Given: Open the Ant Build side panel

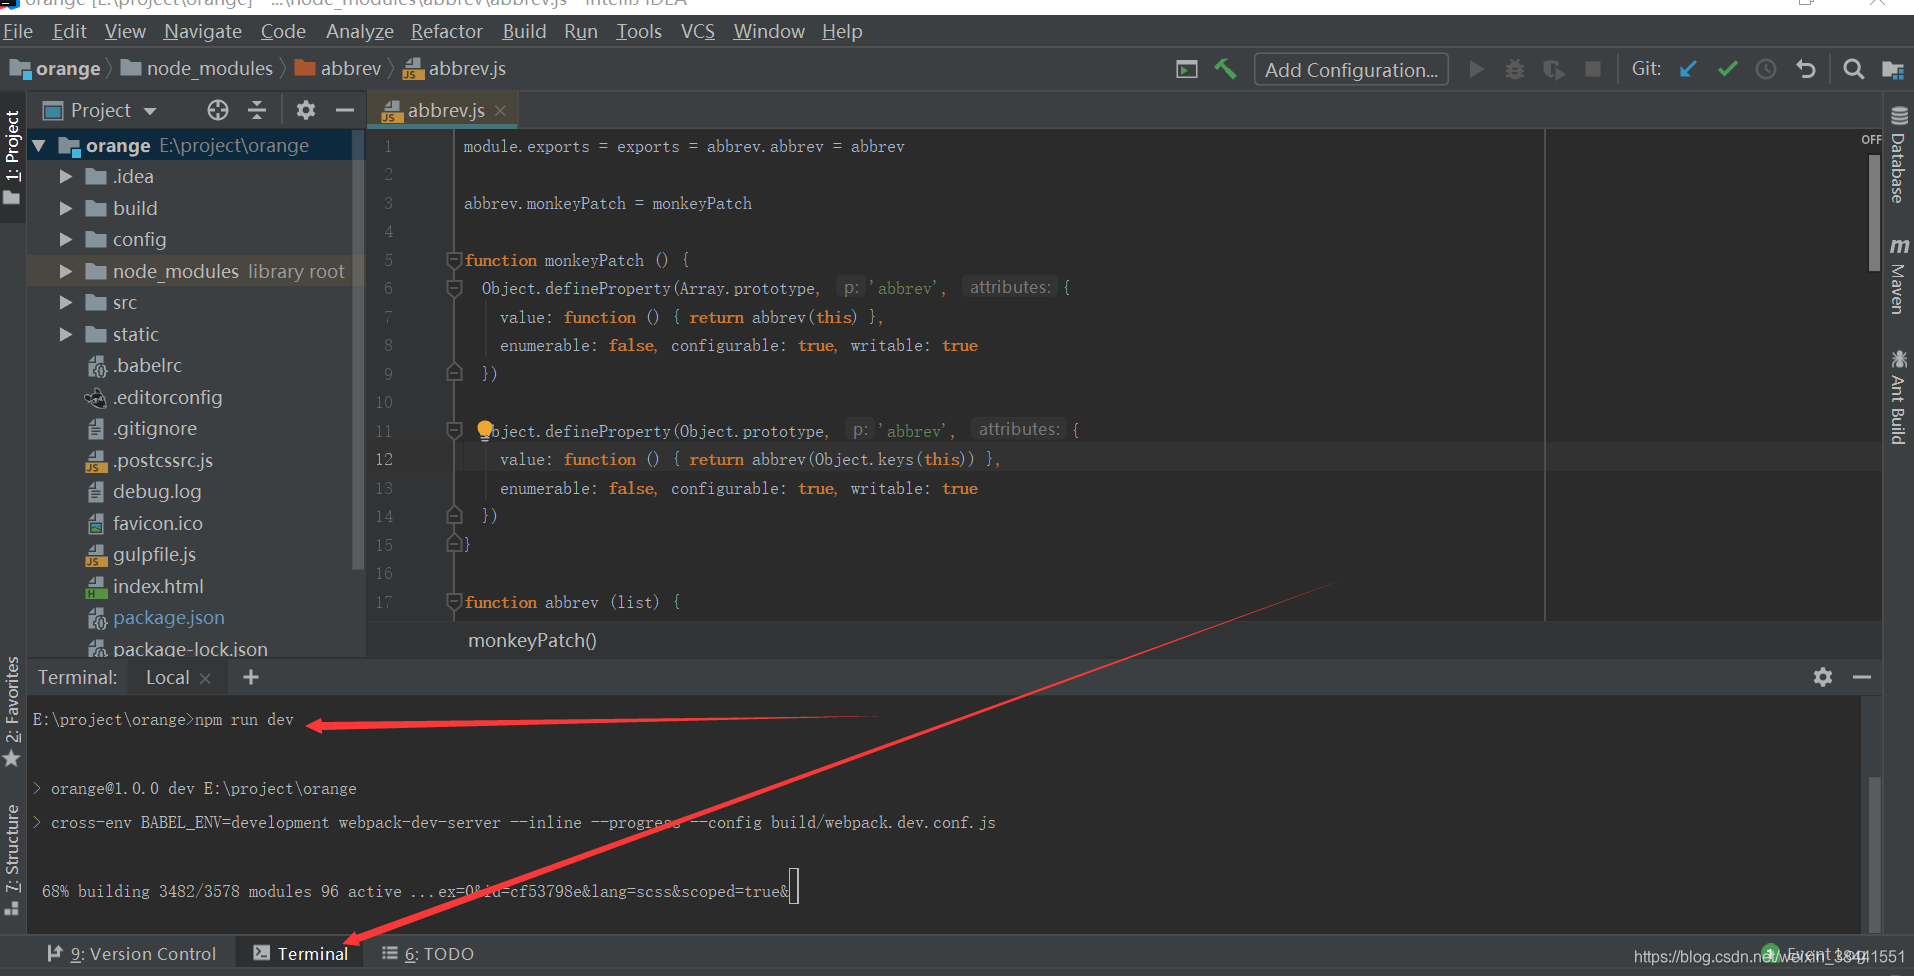Looking at the screenshot, I should (x=1898, y=397).
